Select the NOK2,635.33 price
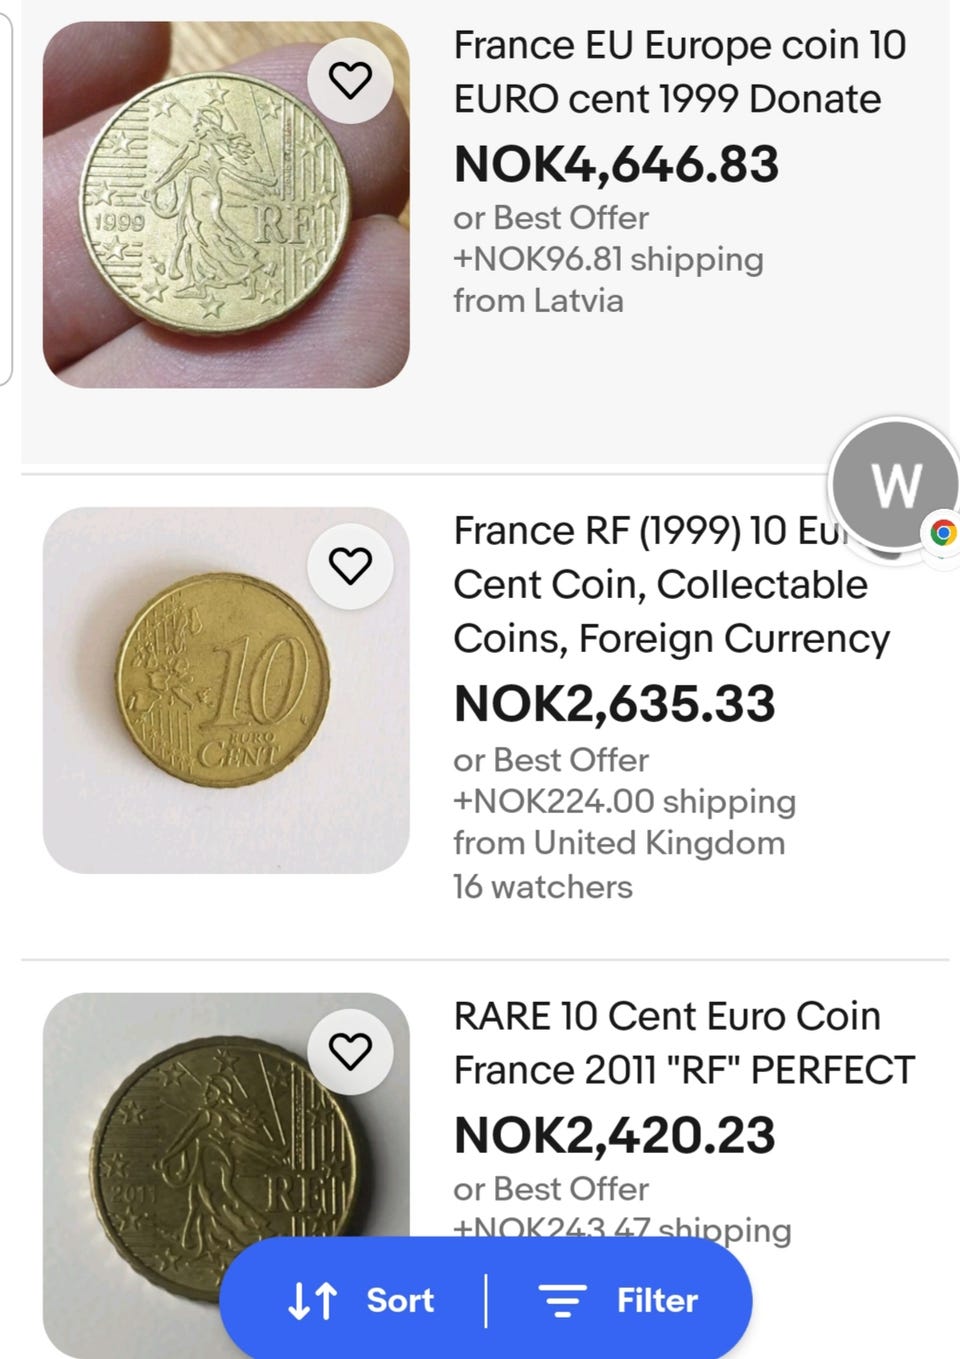 click(x=614, y=704)
